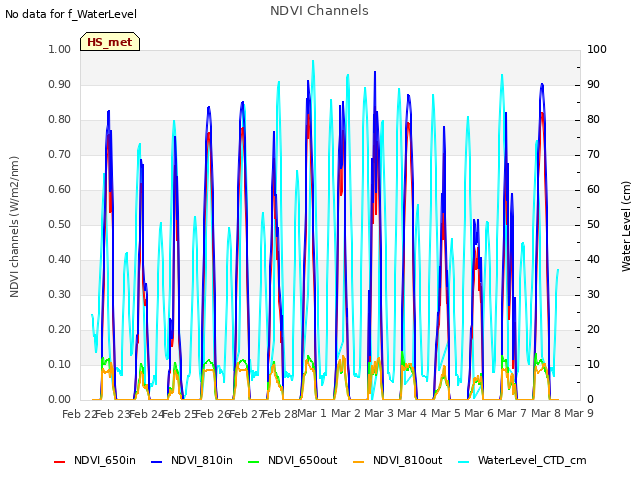This screenshot has height=480, width=640.
Task: Click the 90 right axis value
Action: (x=593, y=84)
